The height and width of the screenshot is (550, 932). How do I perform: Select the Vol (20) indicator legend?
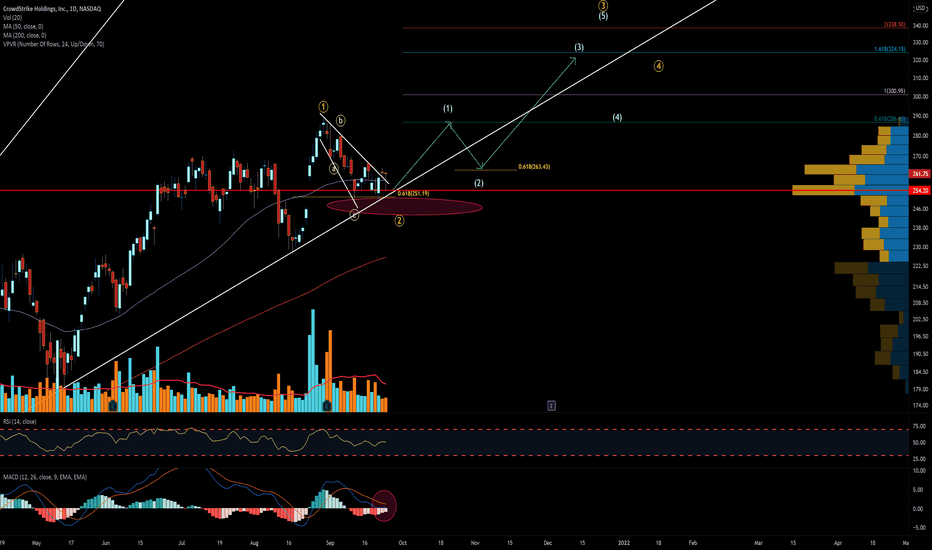[12, 18]
